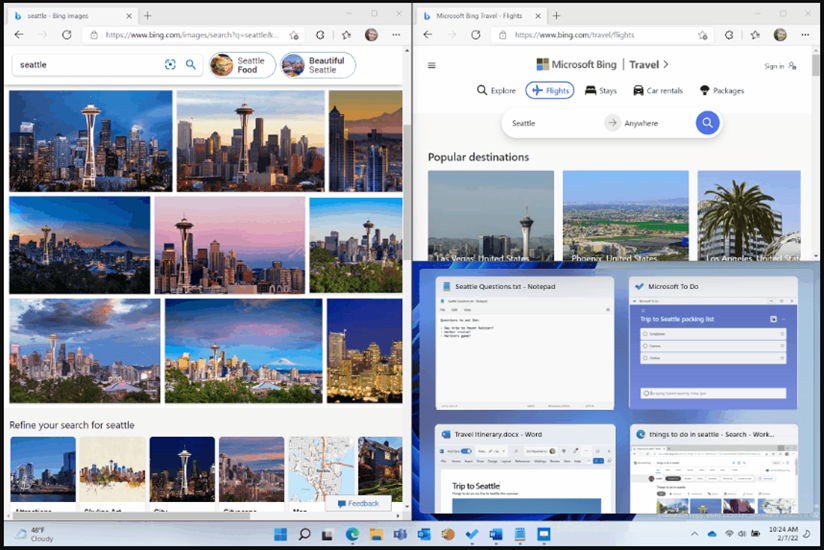This screenshot has height=550, width=824.
Task: Add Bing images page to favorites
Action: 294,35
